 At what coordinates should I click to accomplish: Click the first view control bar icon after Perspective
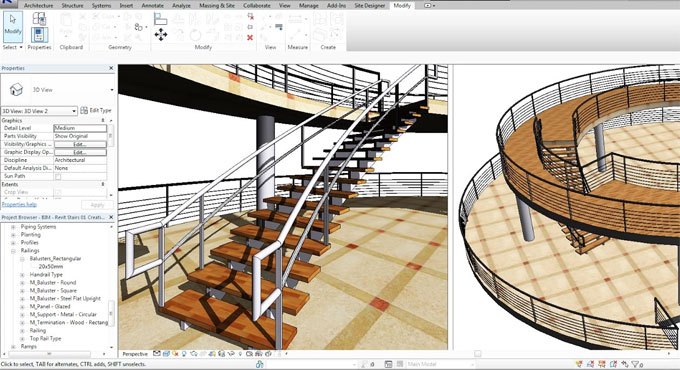157,354
